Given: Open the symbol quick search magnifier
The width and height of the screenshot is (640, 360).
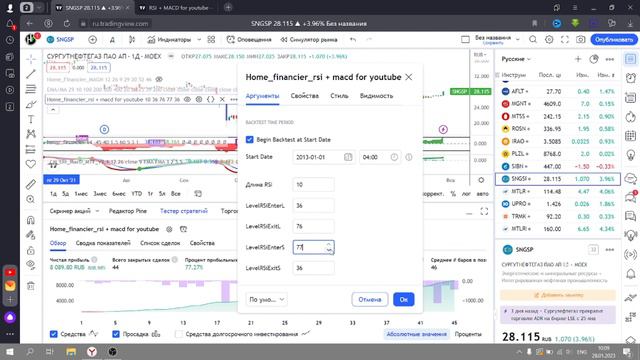Looking at the screenshot, I should 533,40.
